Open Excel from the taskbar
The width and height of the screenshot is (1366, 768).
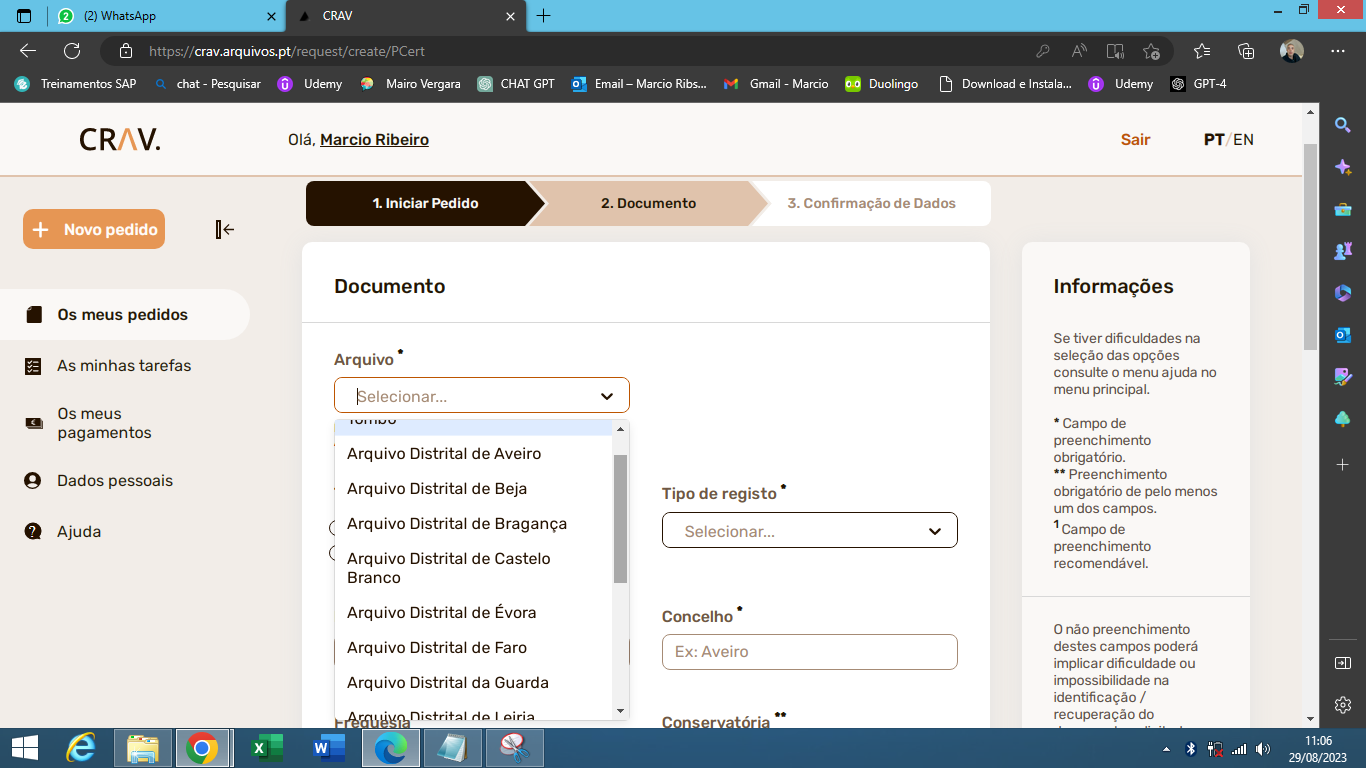(x=266, y=748)
